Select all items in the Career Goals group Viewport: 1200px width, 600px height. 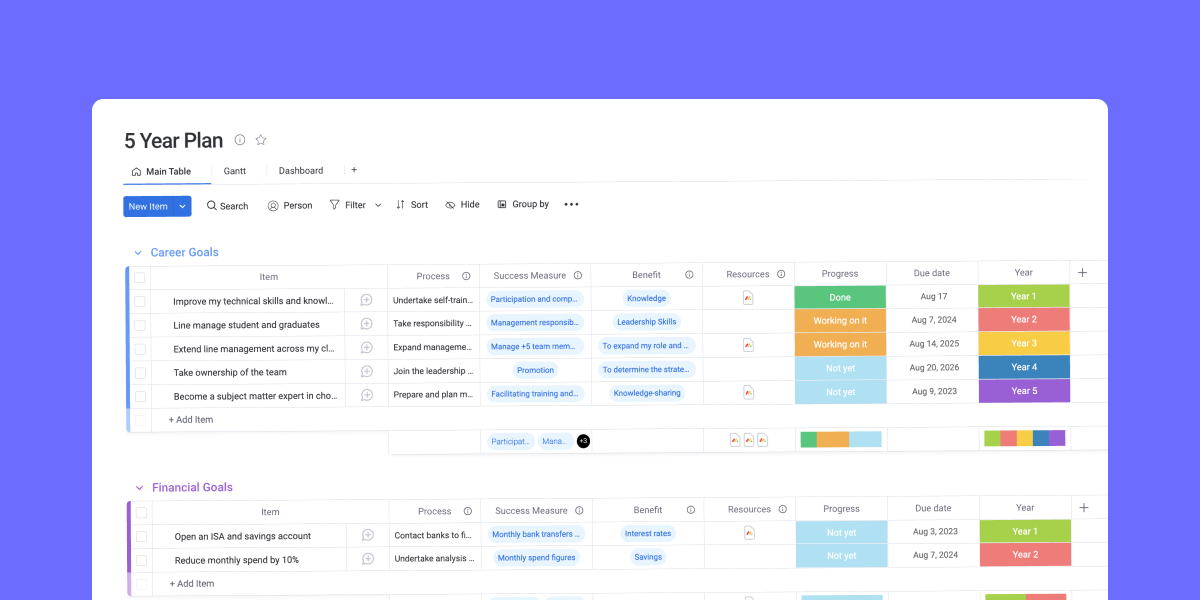(139, 277)
